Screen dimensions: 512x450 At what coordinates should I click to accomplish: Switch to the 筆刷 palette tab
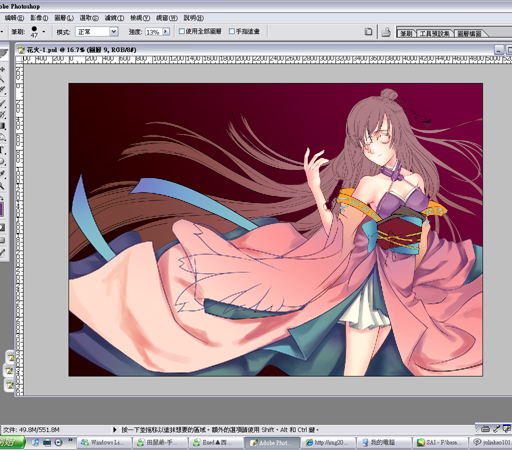click(x=406, y=33)
